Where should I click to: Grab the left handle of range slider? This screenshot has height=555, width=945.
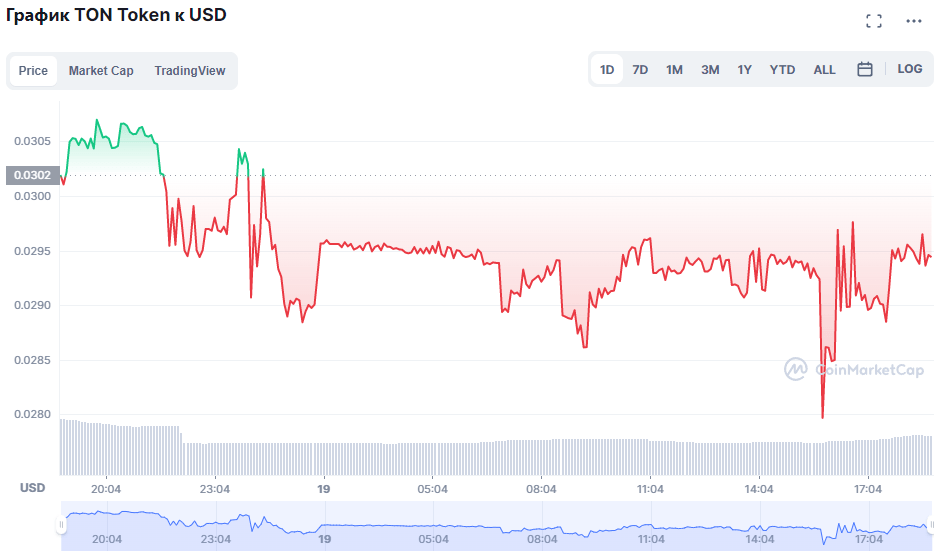[61, 525]
